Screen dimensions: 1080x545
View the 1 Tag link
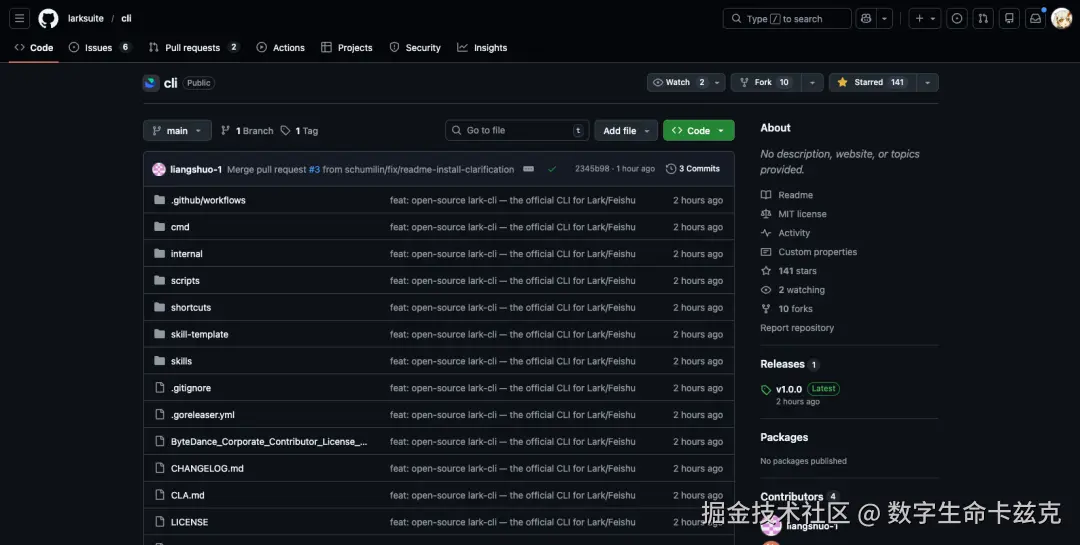(299, 131)
